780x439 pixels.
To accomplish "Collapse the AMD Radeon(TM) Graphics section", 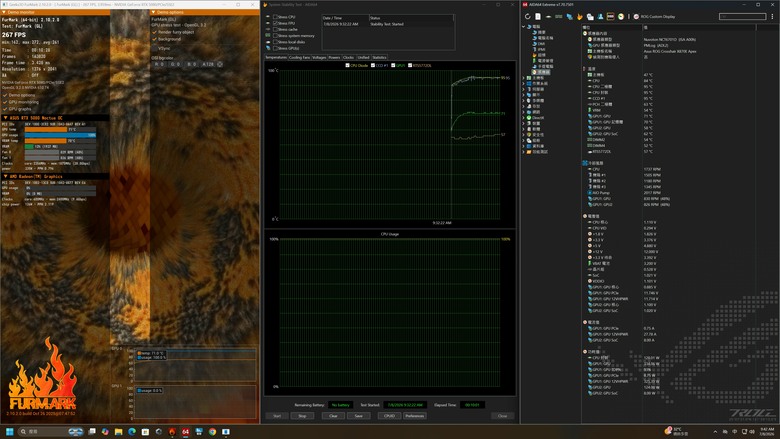I will click(5, 176).
